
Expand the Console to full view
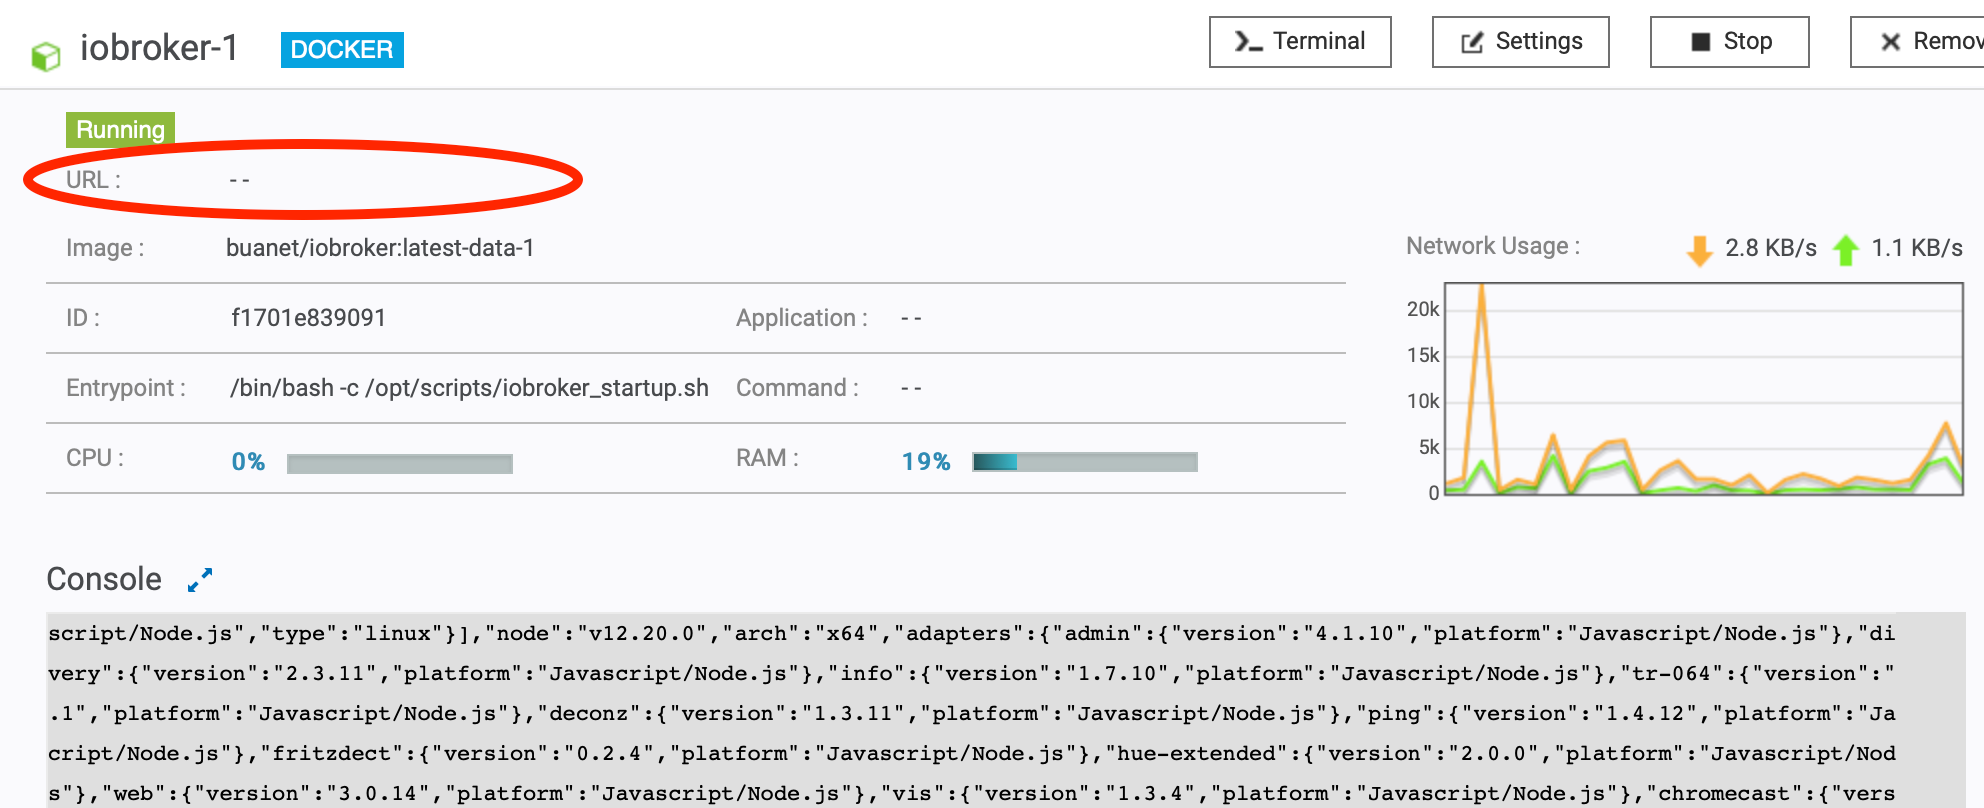point(200,580)
